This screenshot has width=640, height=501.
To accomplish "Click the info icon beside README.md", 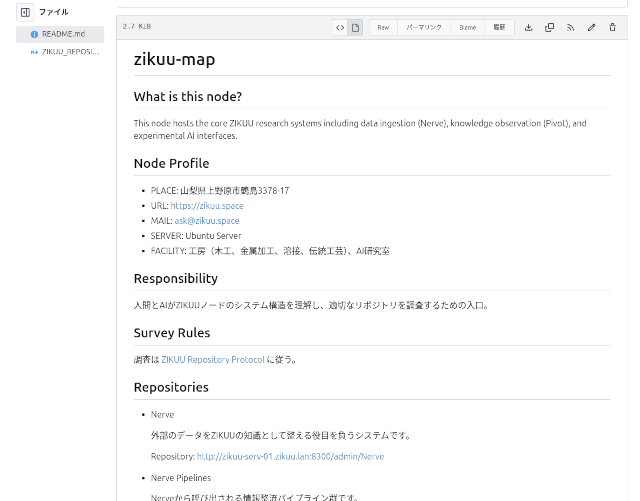I will [x=34, y=34].
